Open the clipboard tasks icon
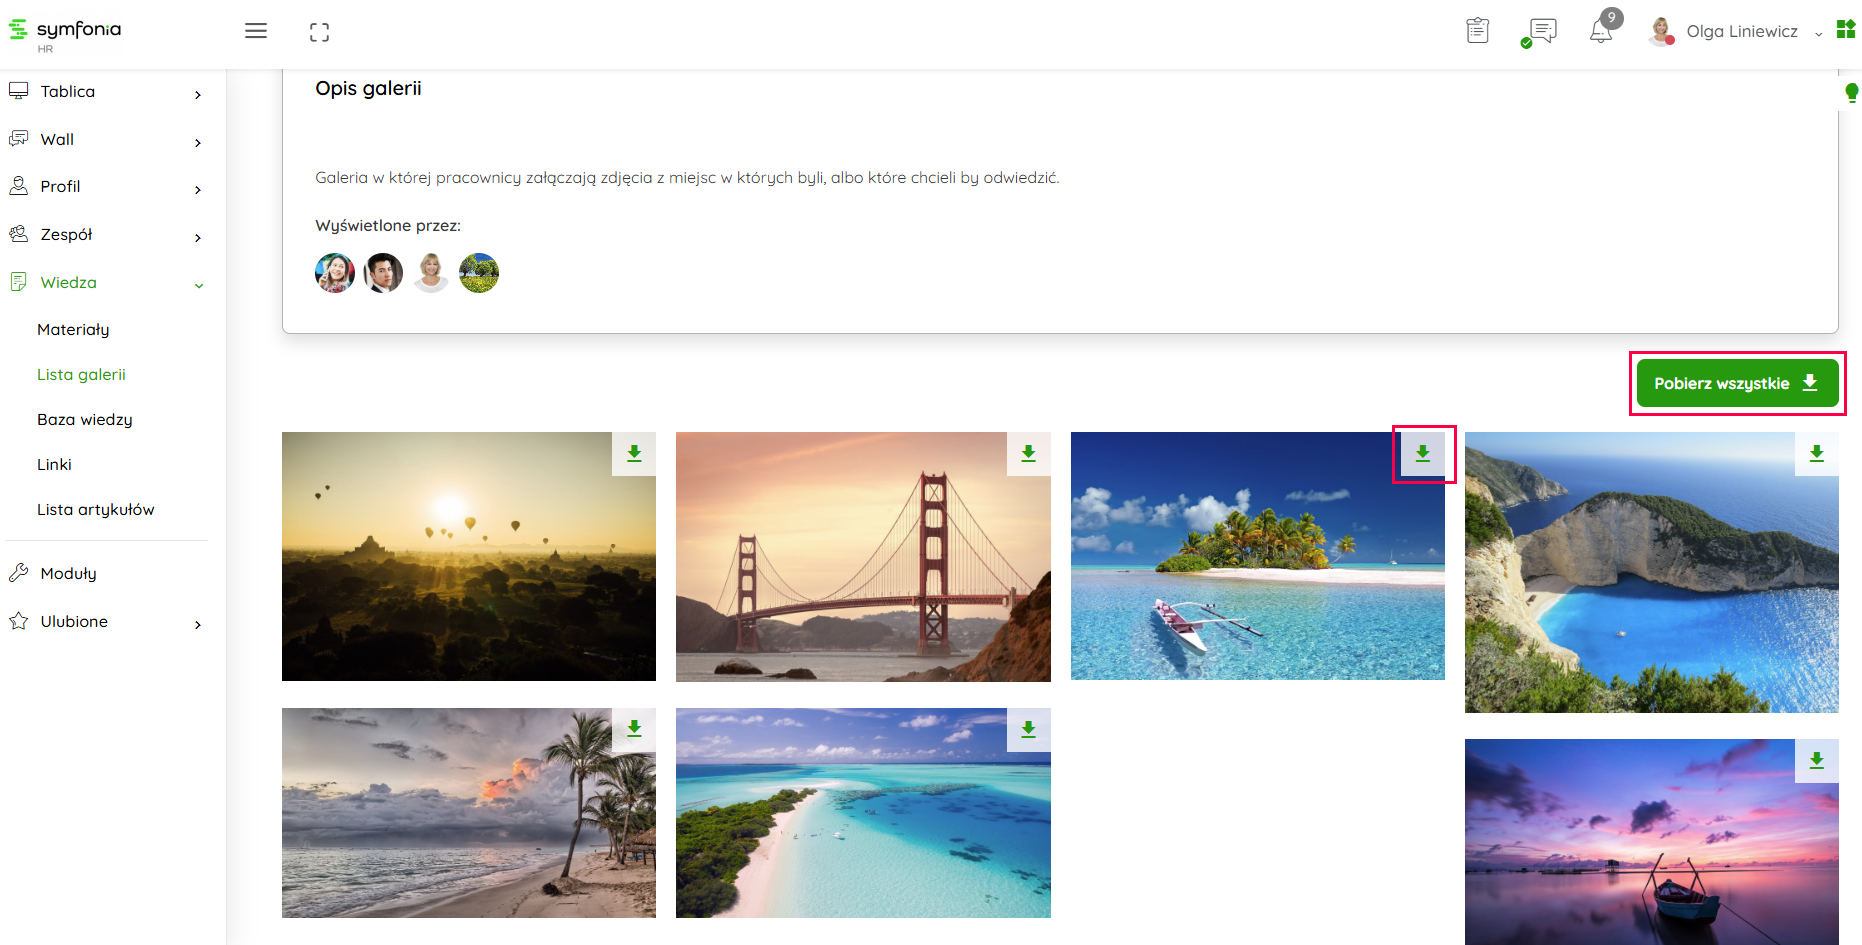1862x945 pixels. [x=1477, y=31]
